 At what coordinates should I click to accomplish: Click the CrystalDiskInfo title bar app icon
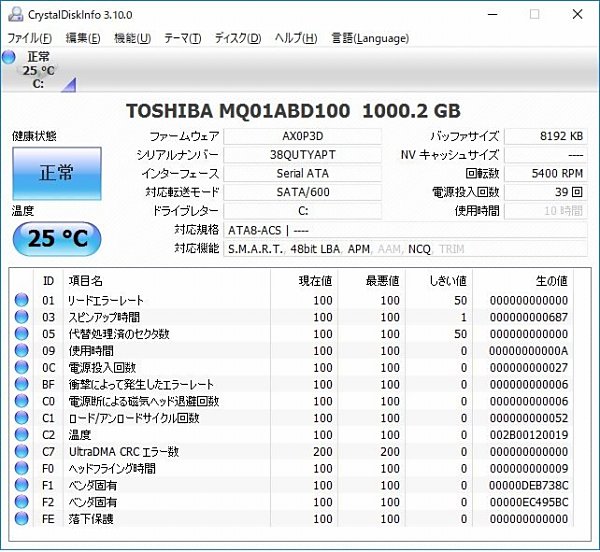(16, 15)
